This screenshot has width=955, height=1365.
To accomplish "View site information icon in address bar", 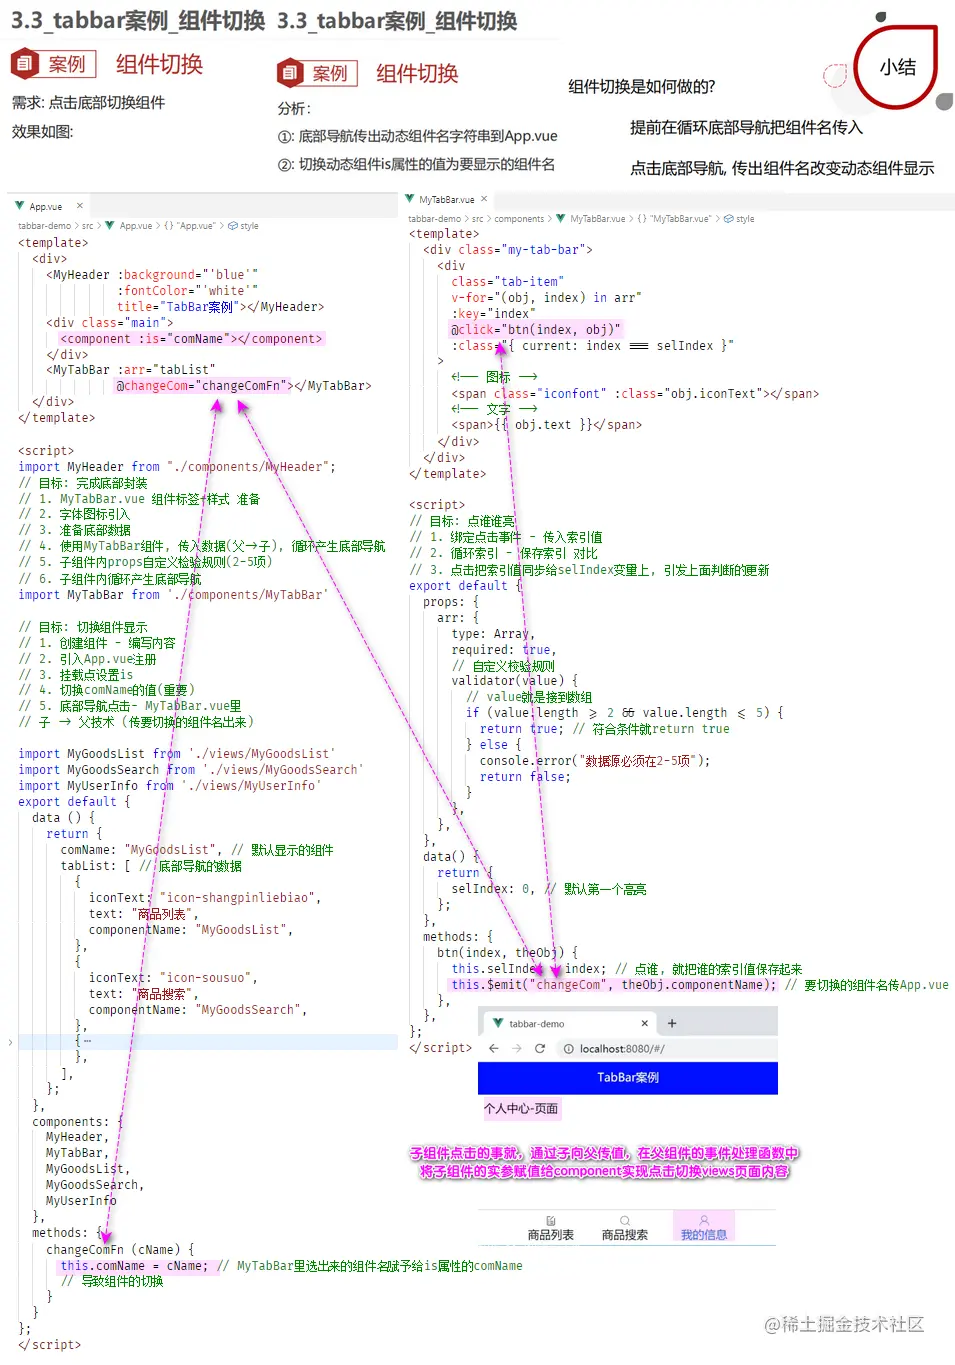I will [x=568, y=1049].
